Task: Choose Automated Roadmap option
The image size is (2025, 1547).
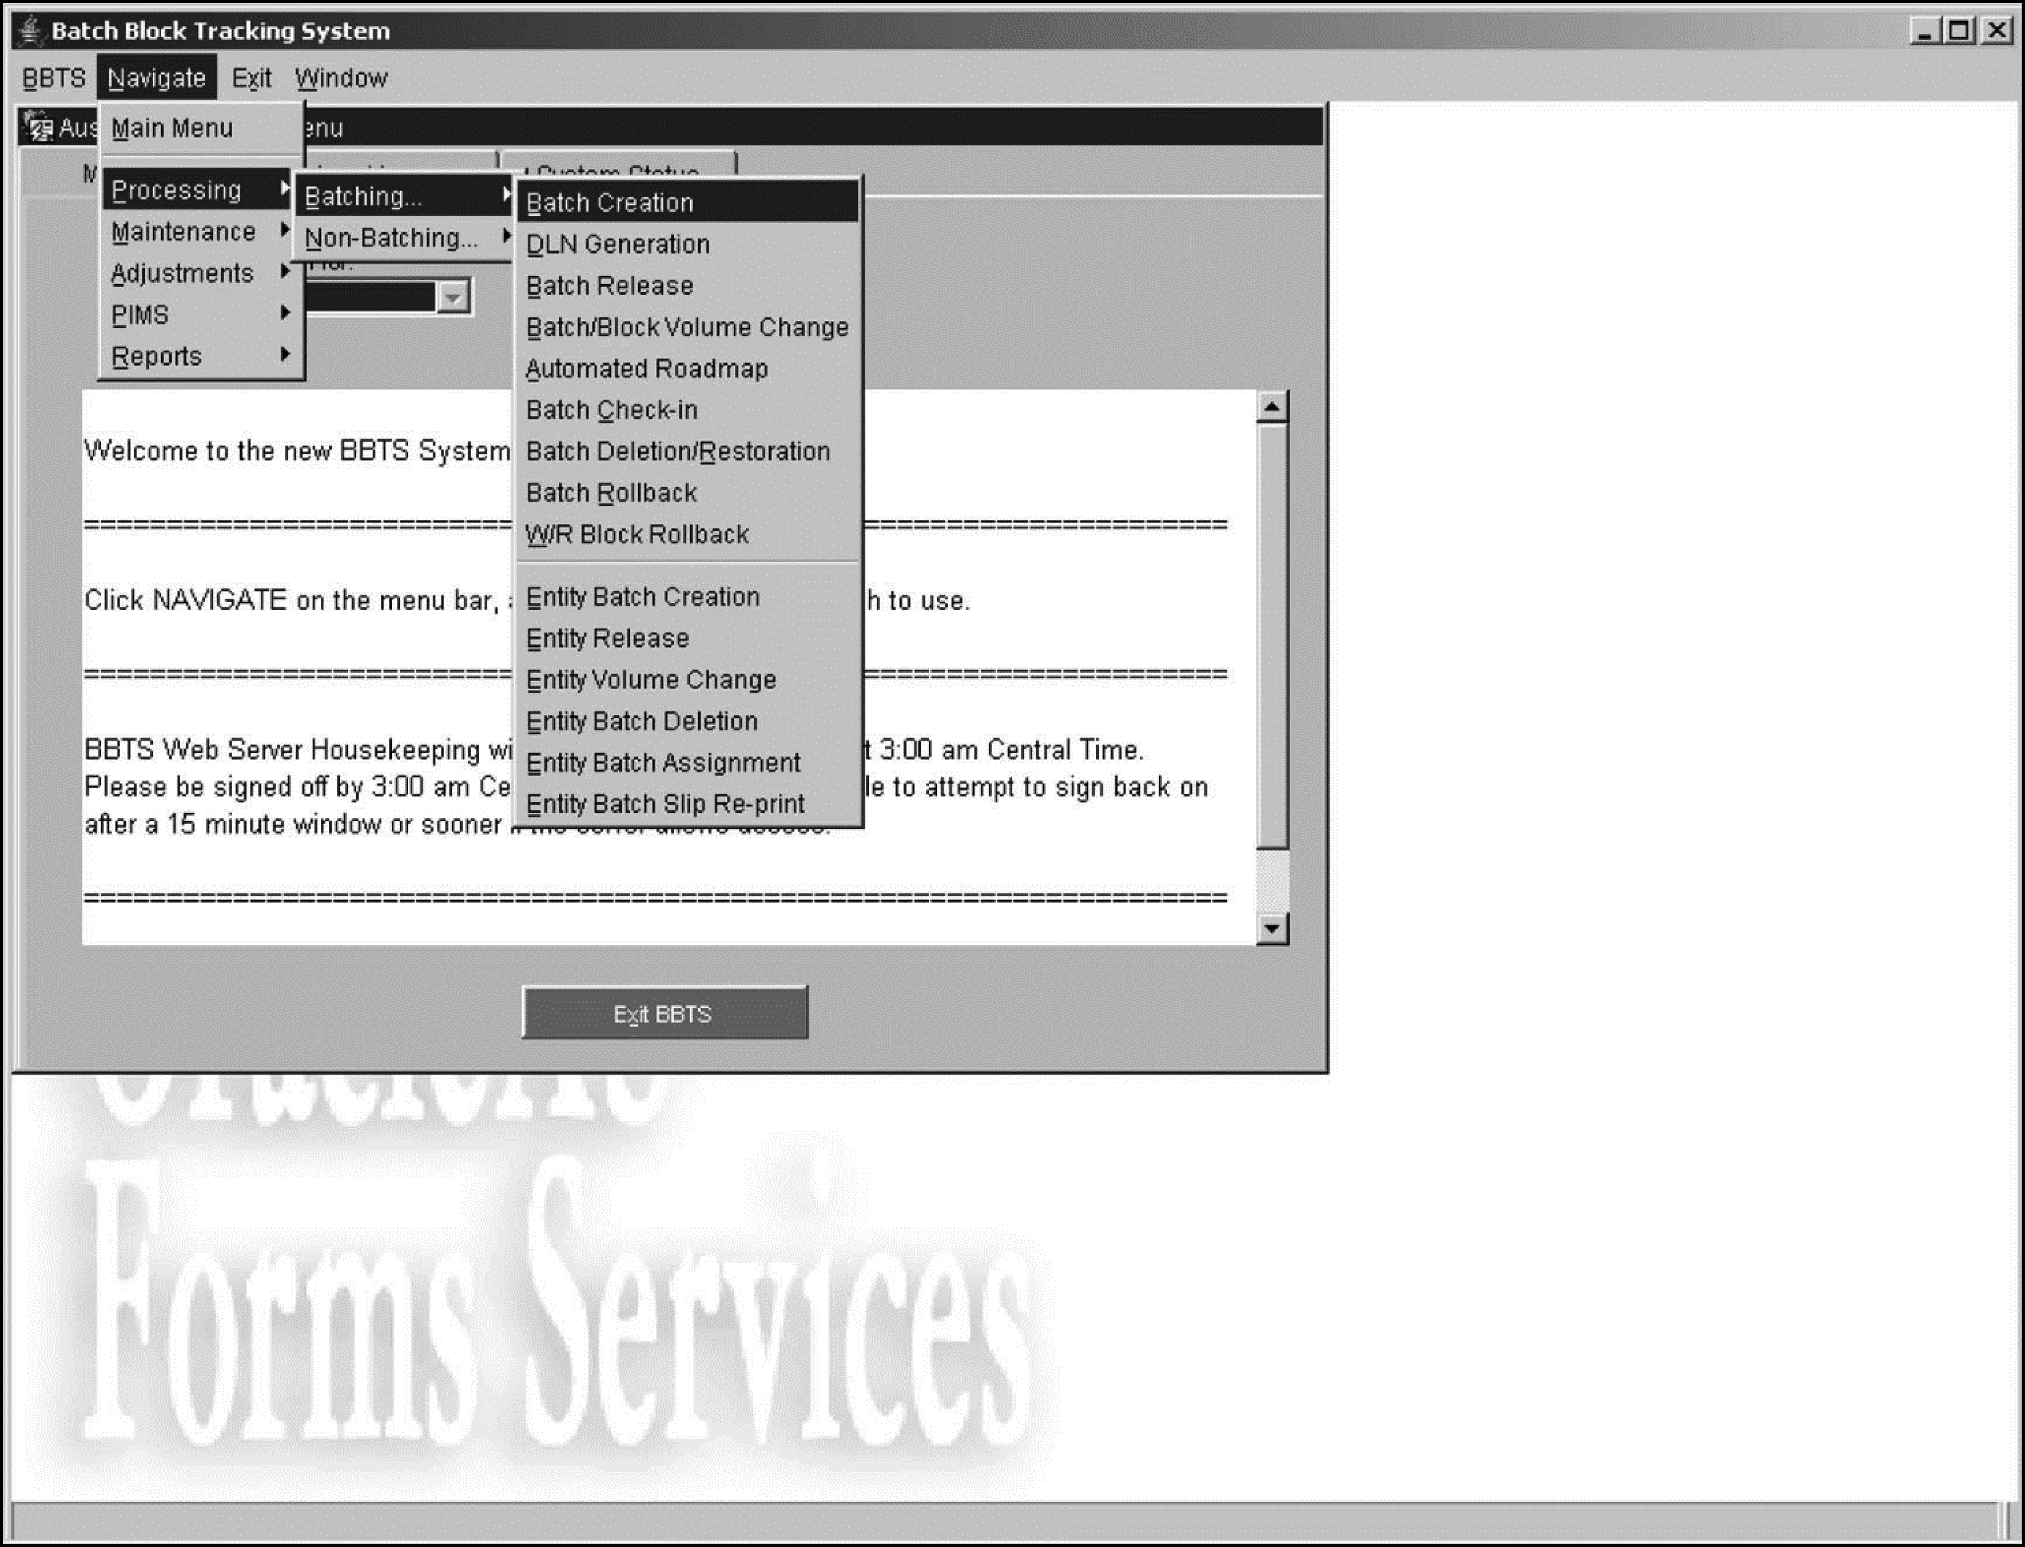Action: point(647,369)
